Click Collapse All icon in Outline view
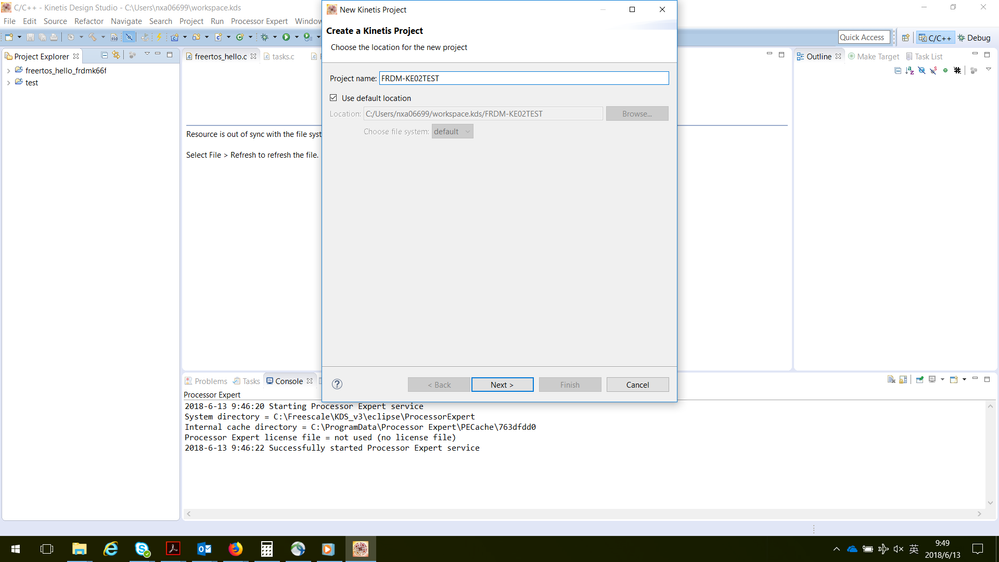 click(x=898, y=71)
